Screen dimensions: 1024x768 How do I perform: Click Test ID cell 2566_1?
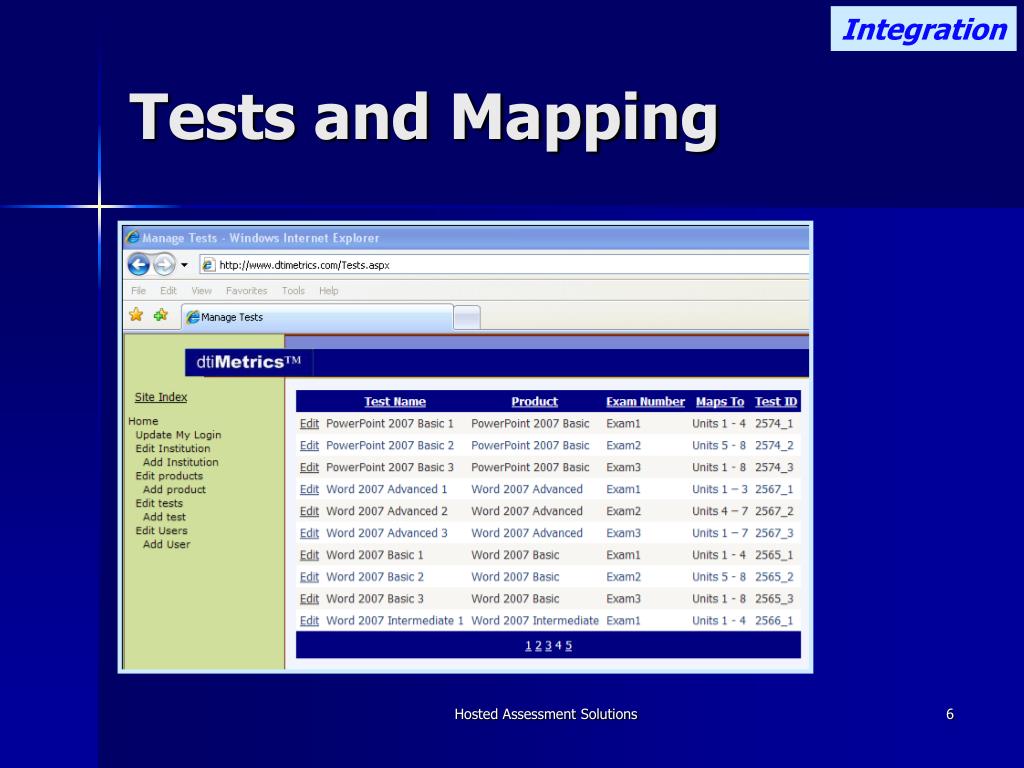[x=774, y=621]
